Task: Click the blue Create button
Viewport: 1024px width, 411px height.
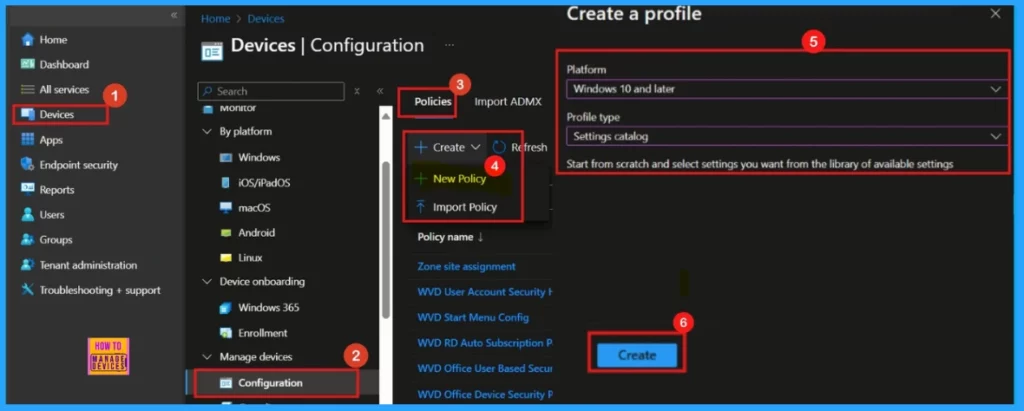Action: (637, 355)
